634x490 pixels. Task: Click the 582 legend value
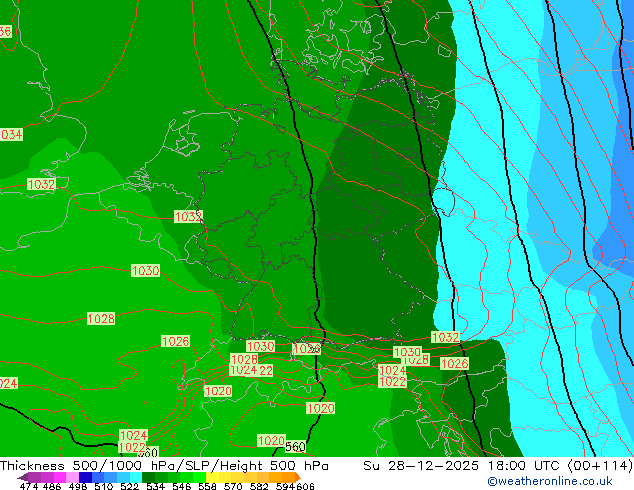(x=259, y=486)
